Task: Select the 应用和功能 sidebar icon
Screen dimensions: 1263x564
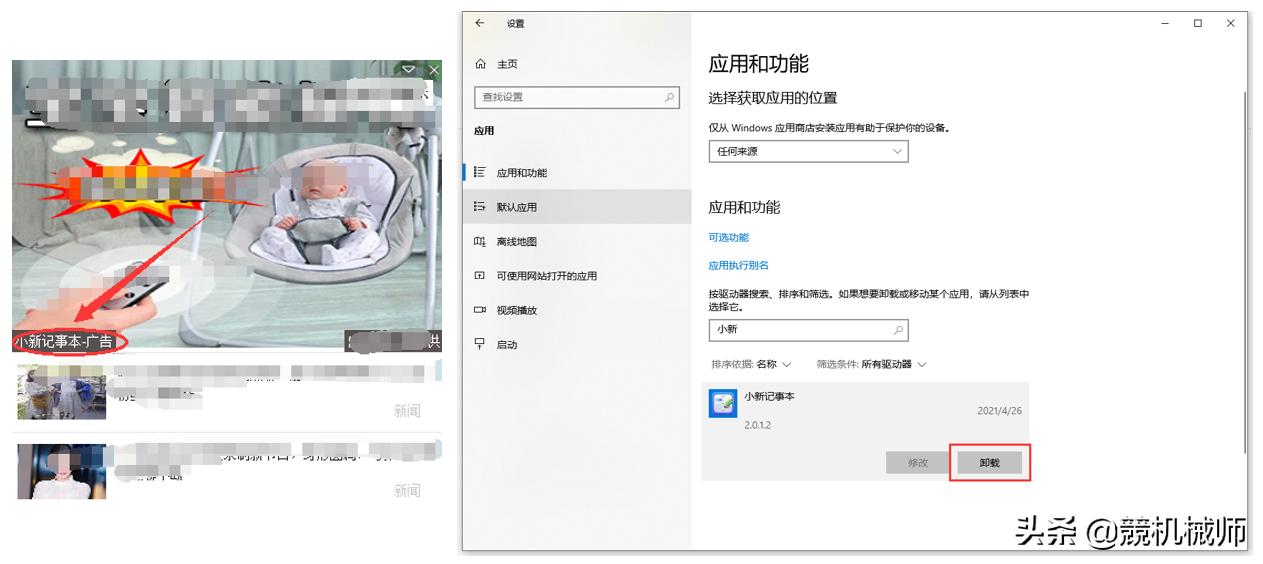Action: (x=480, y=173)
